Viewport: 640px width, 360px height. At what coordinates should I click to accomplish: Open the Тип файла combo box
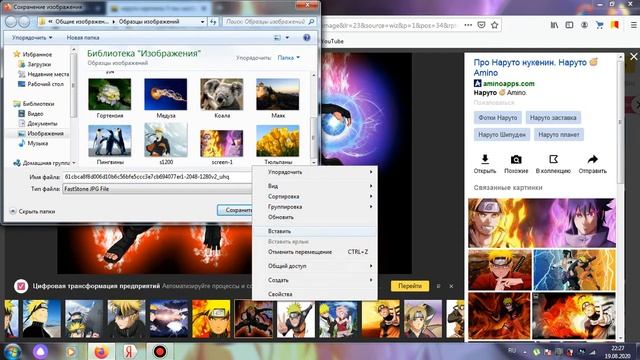click(157, 189)
